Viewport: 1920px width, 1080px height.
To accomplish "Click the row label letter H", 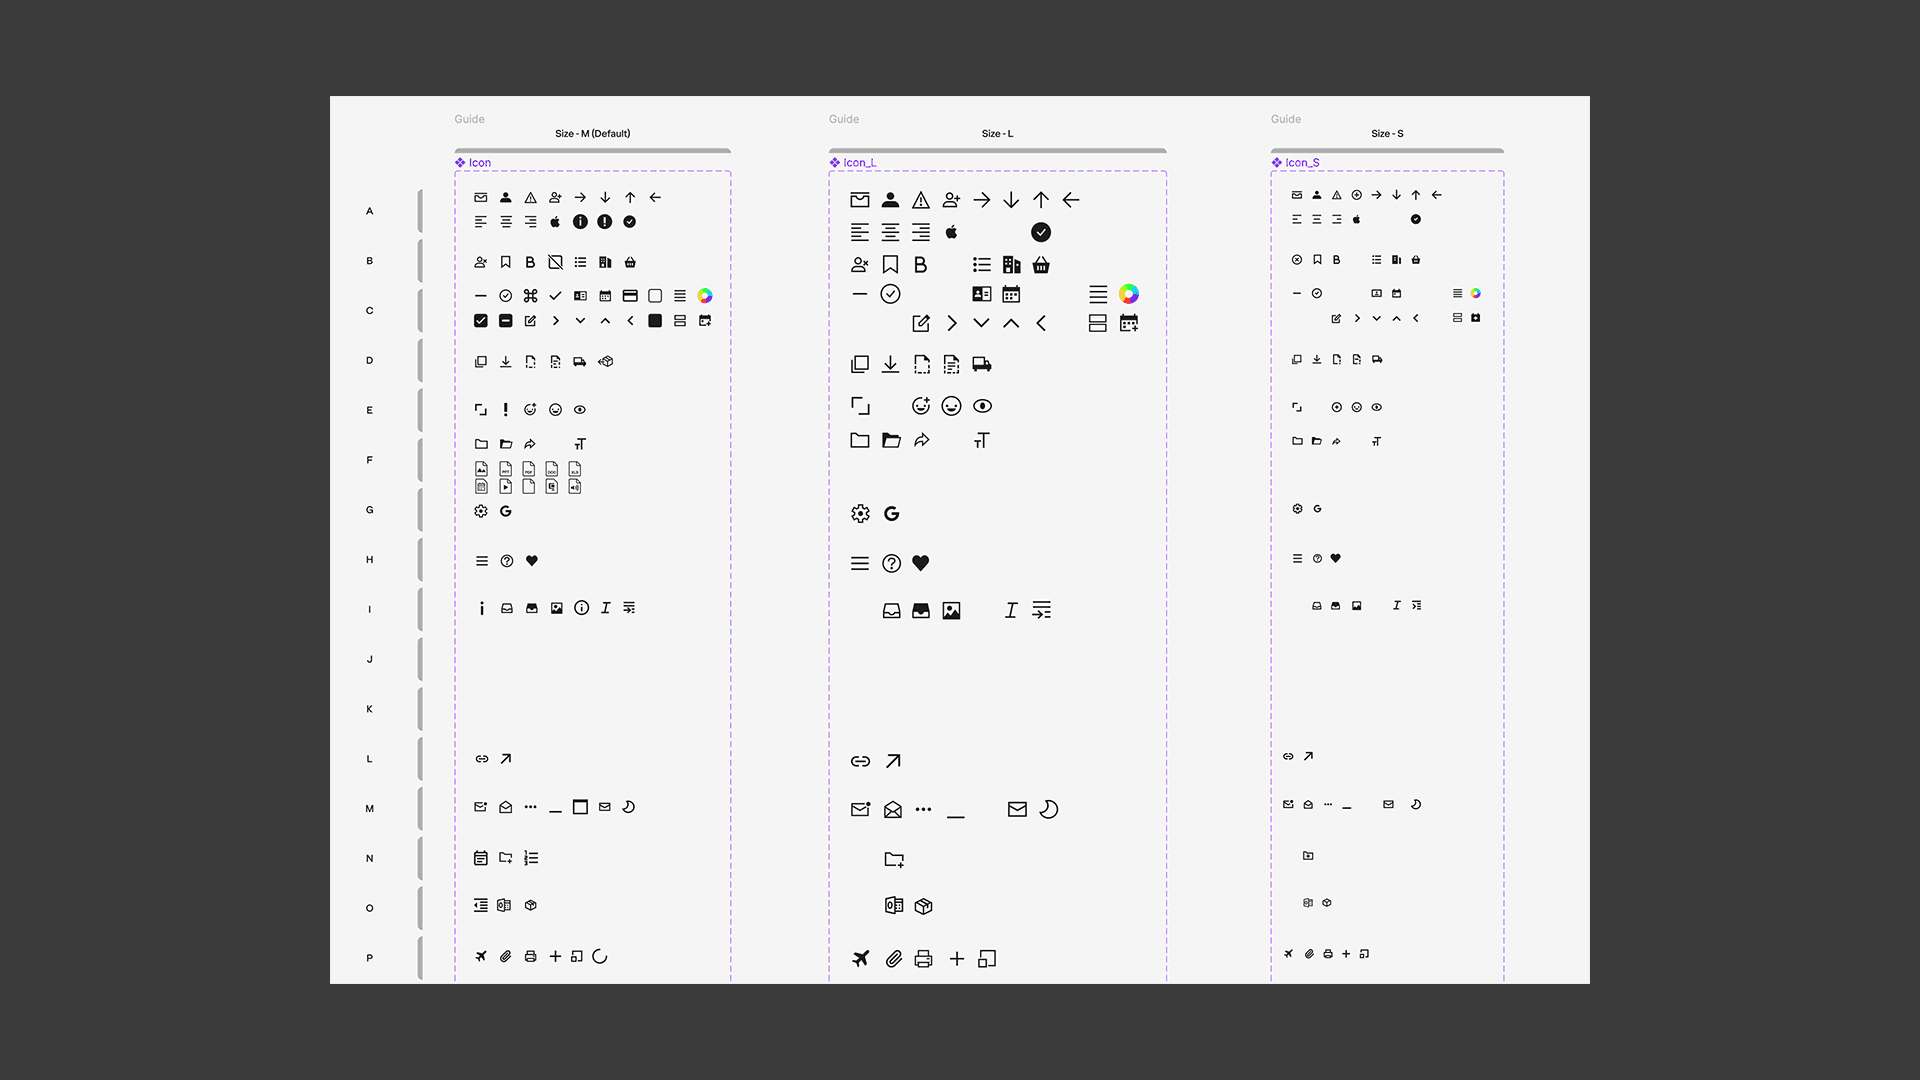I will (x=369, y=560).
